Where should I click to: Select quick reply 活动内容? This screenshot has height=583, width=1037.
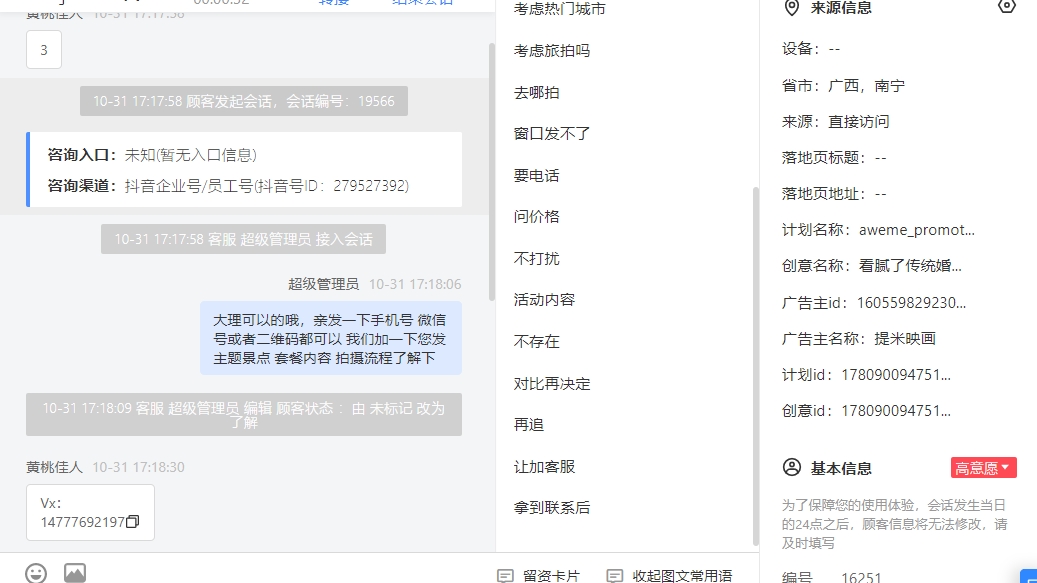[x=544, y=300]
